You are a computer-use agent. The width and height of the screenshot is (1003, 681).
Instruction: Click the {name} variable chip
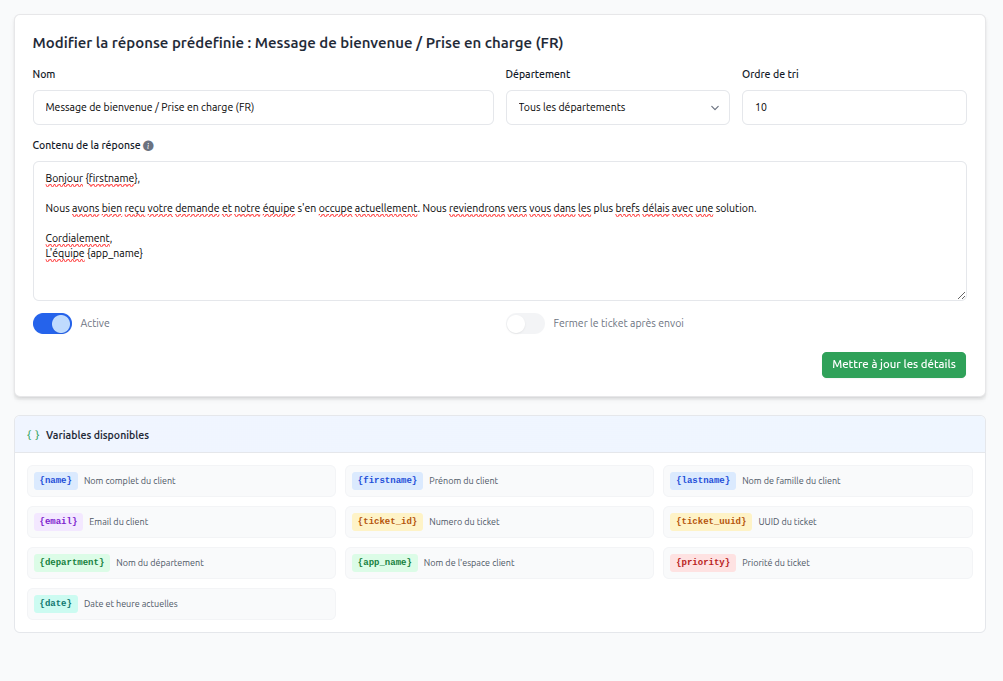(55, 480)
